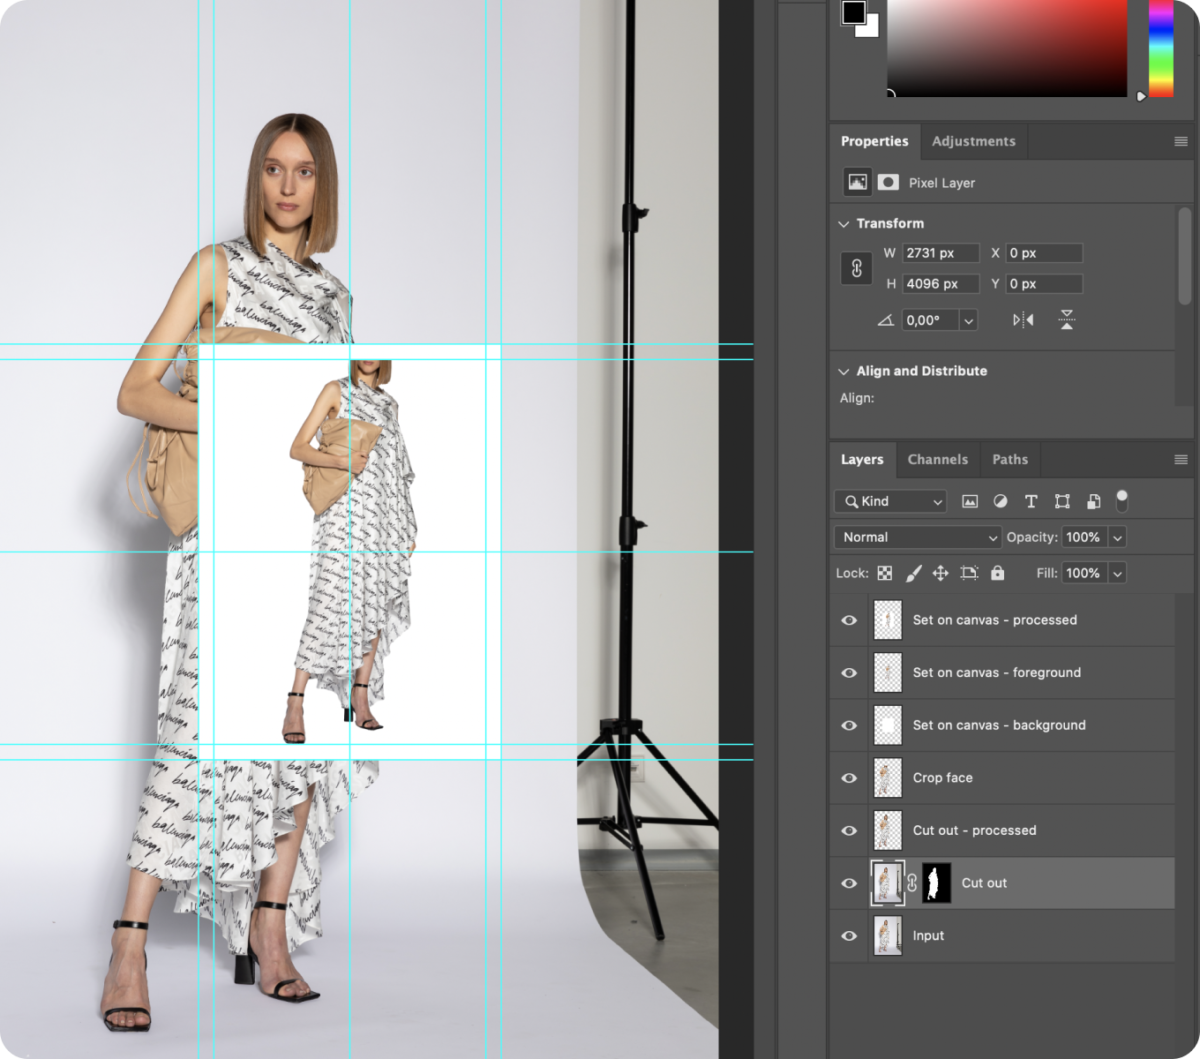Switch to the Channels tab

937,460
